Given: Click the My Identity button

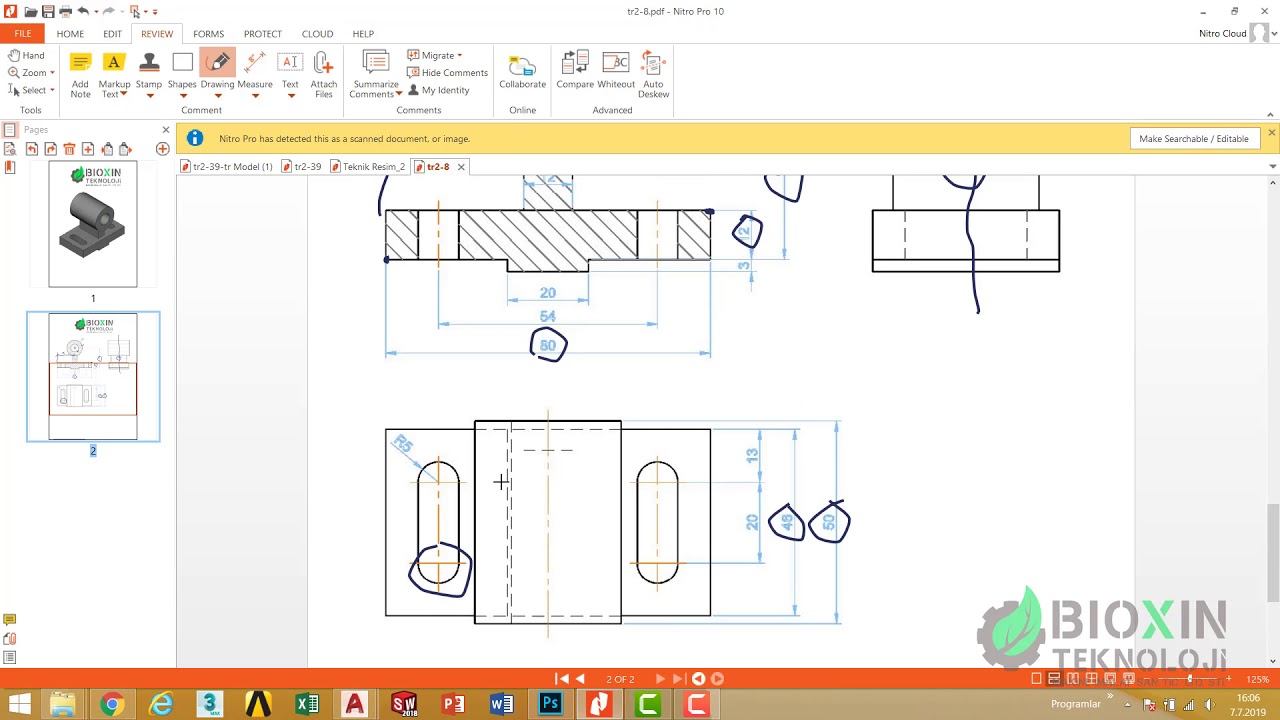Looking at the screenshot, I should pos(438,90).
